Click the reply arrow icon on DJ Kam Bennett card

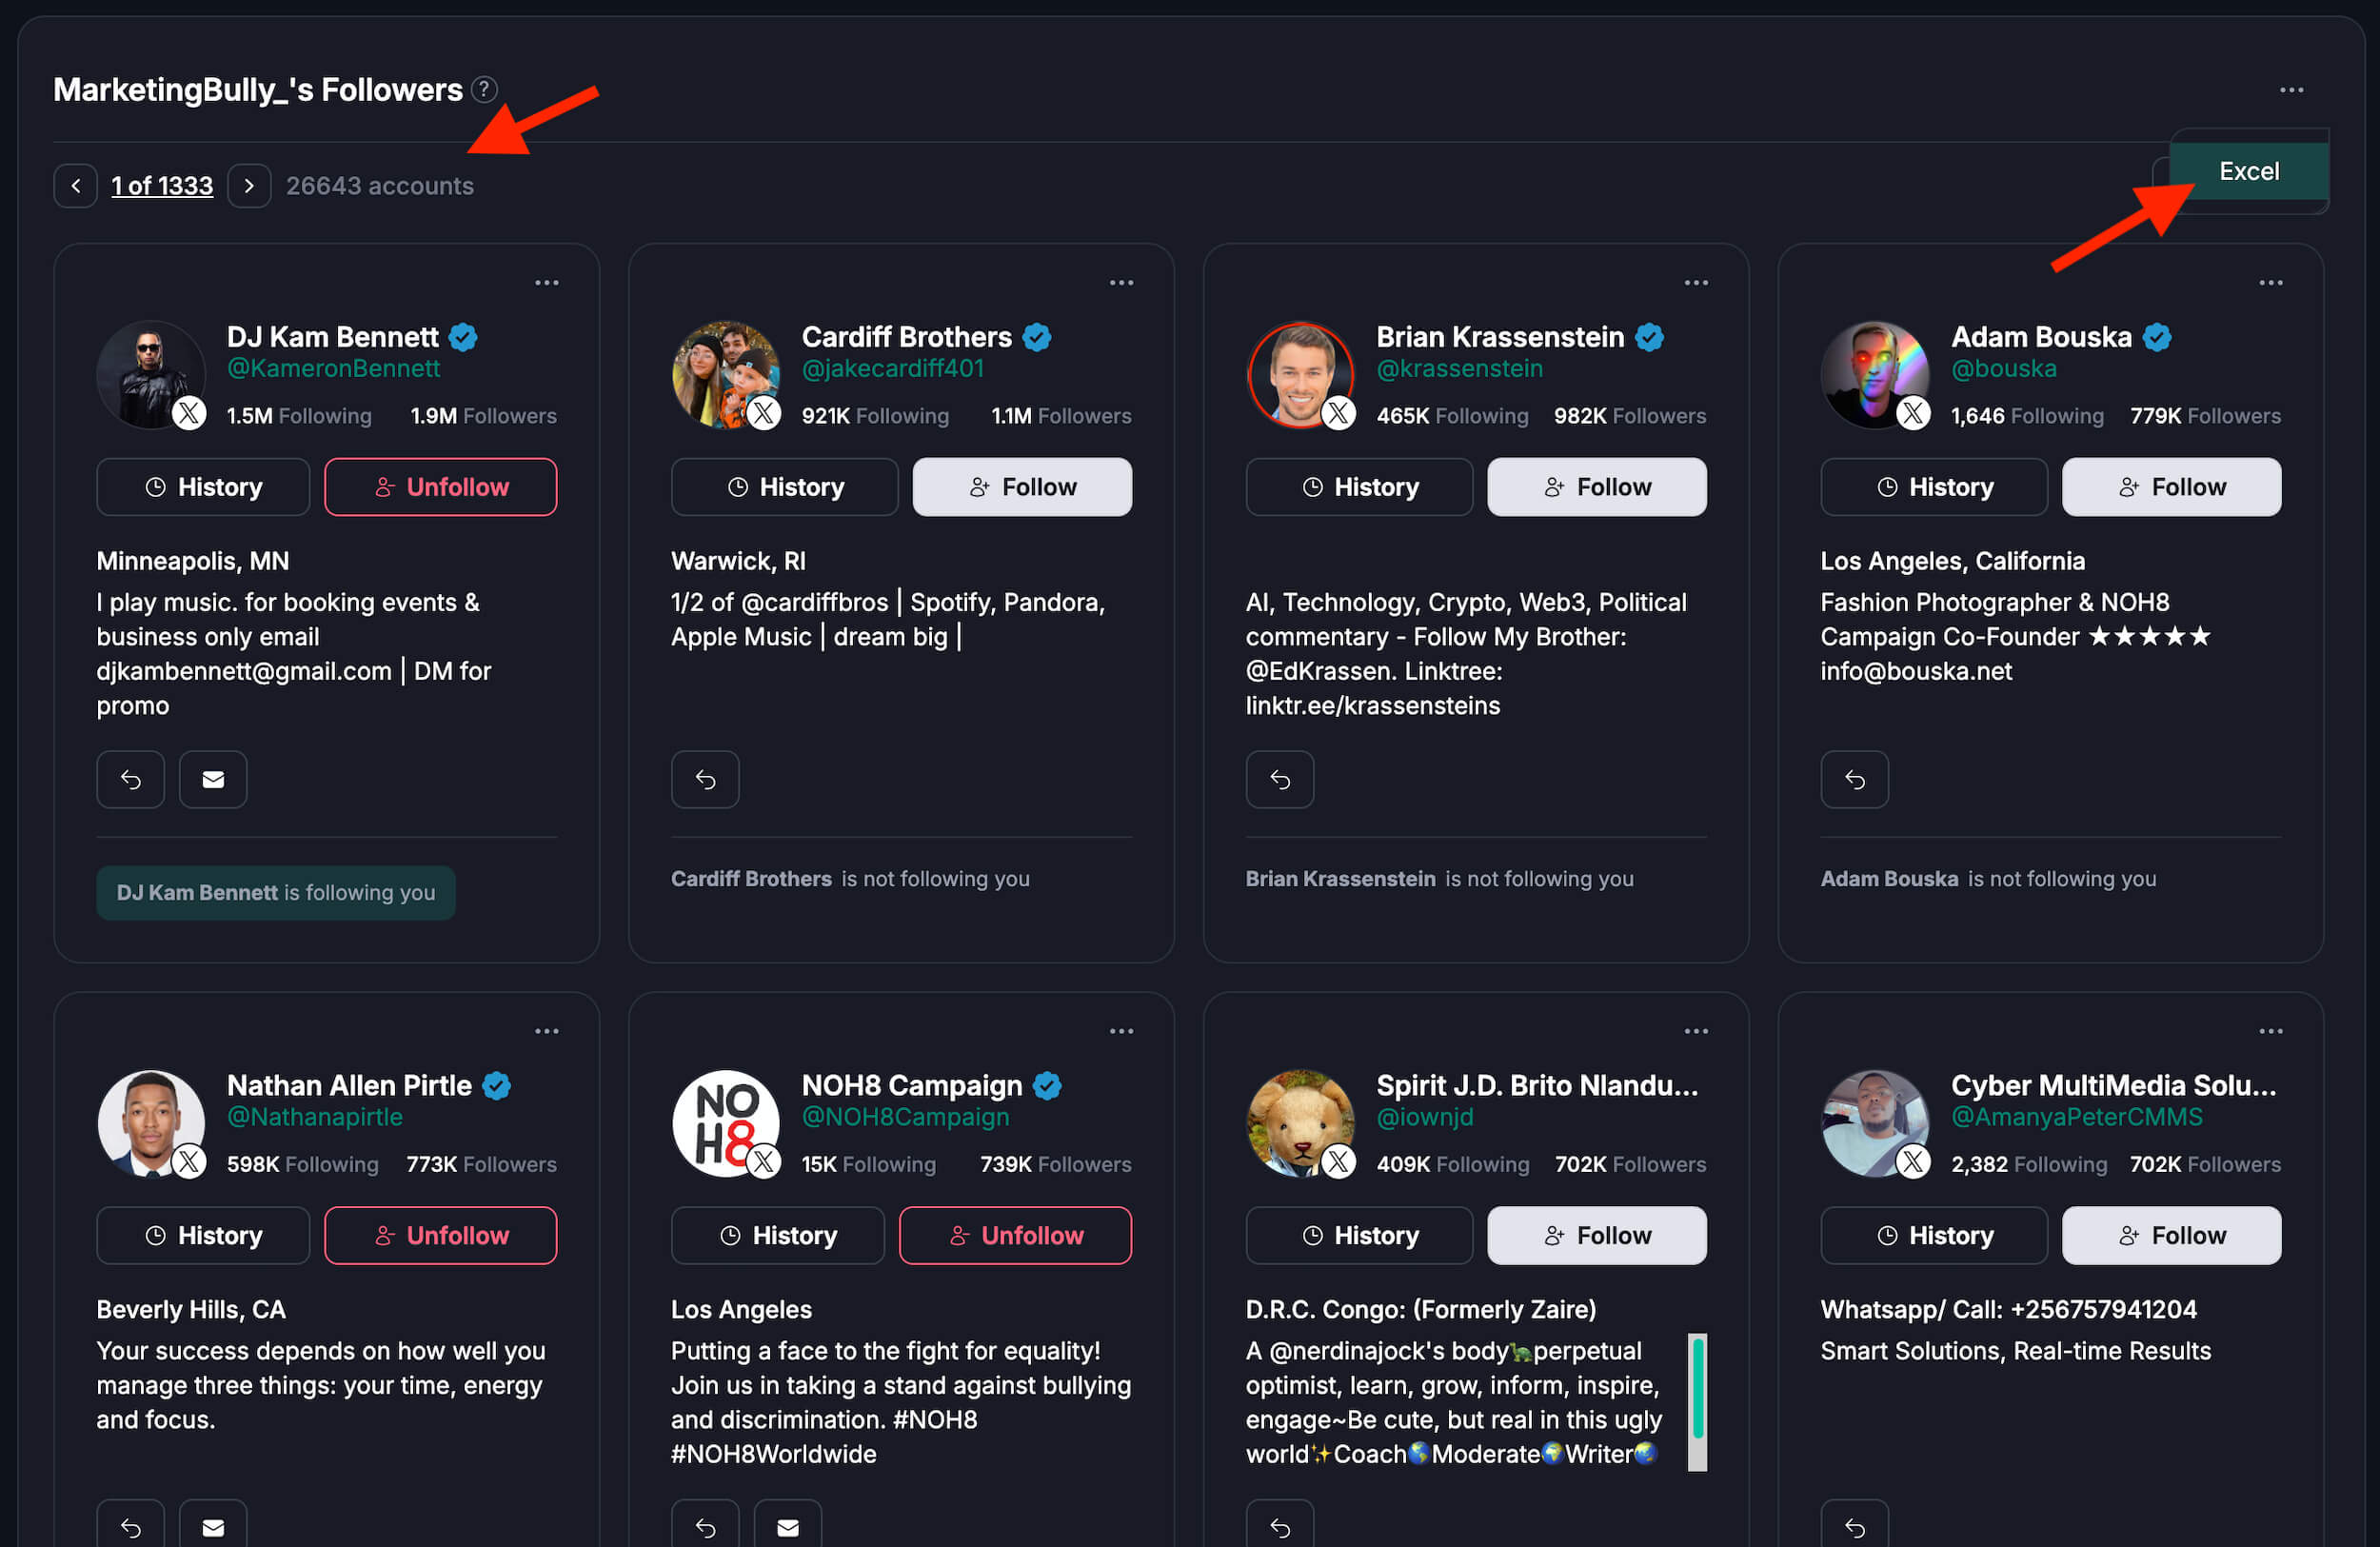[131, 779]
